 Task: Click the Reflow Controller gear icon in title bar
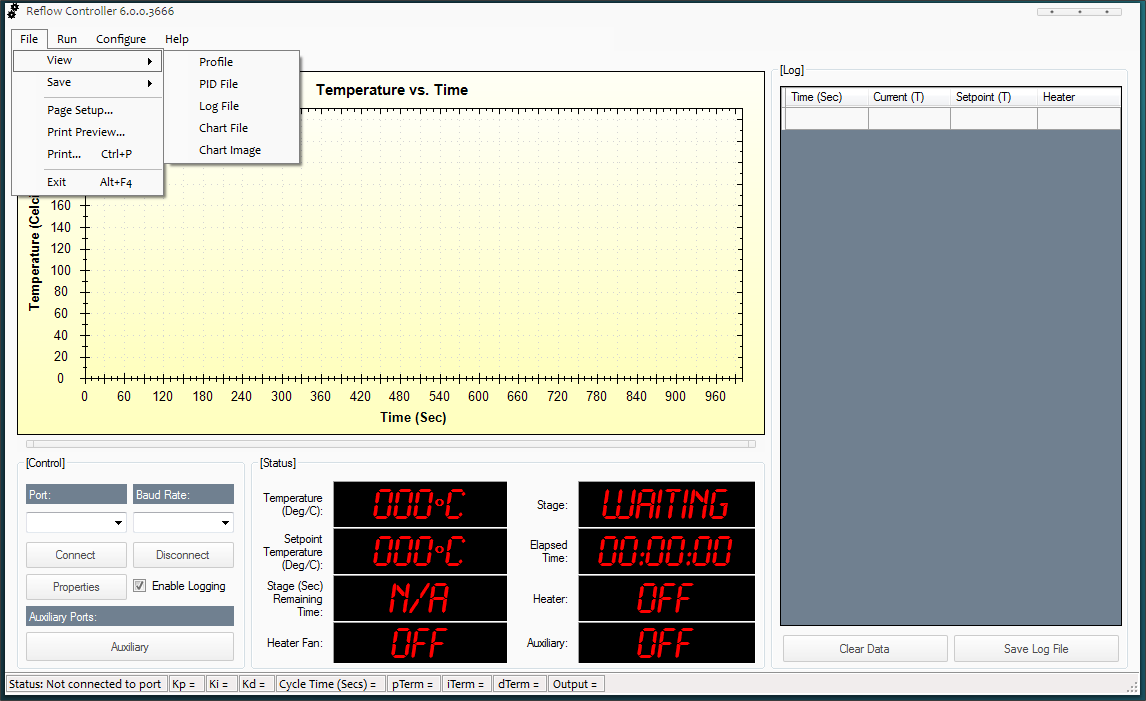(x=13, y=11)
